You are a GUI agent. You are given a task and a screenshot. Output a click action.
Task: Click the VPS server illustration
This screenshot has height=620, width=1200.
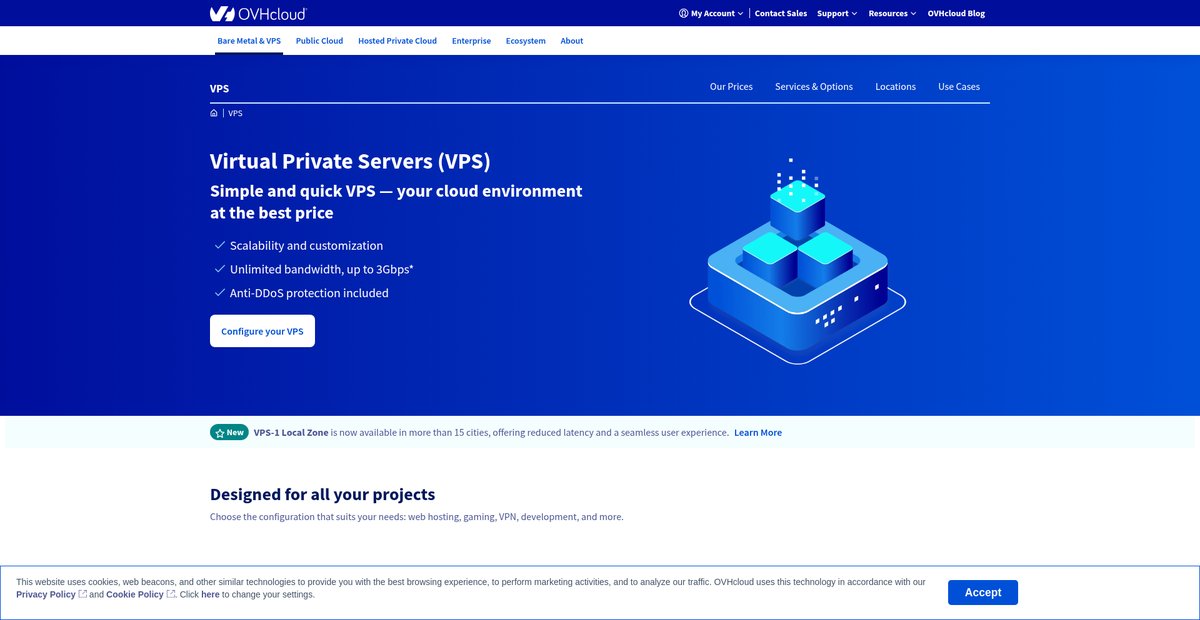(797, 262)
